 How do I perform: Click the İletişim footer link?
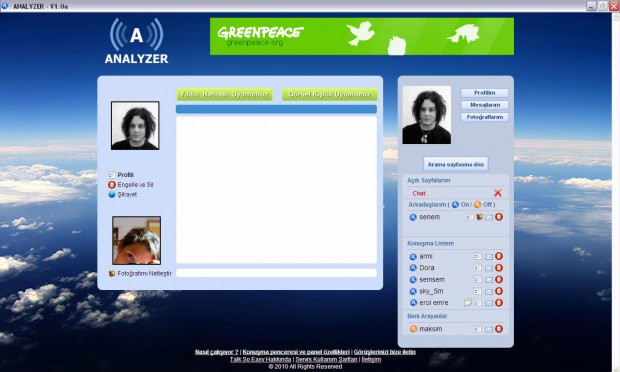[x=371, y=359]
